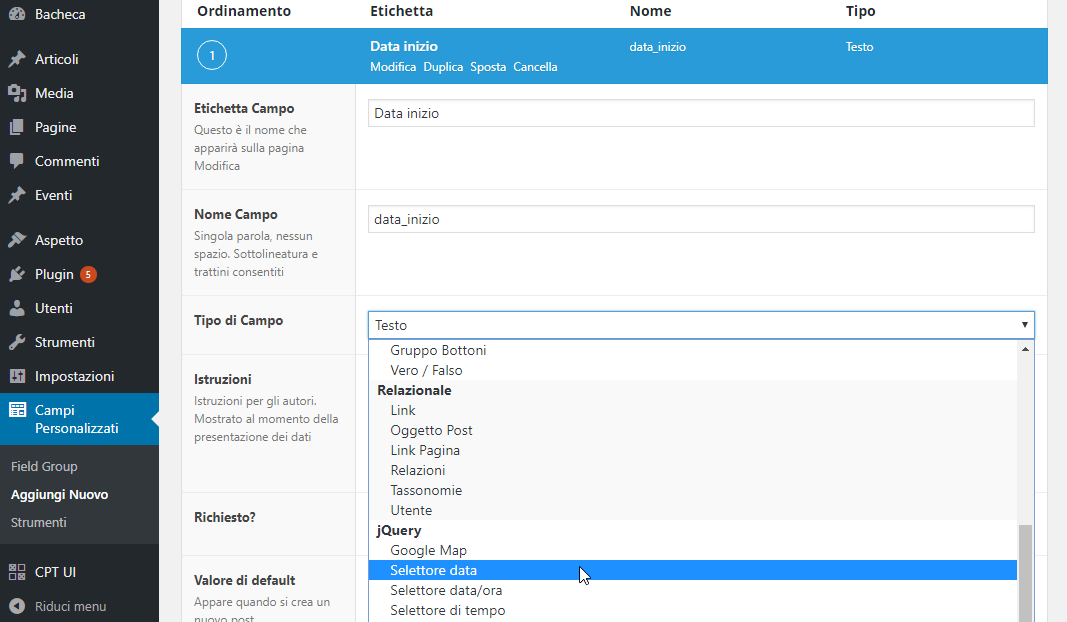This screenshot has width=1067, height=622.
Task: Click the Bacheca dashboard icon
Action: tap(17, 15)
